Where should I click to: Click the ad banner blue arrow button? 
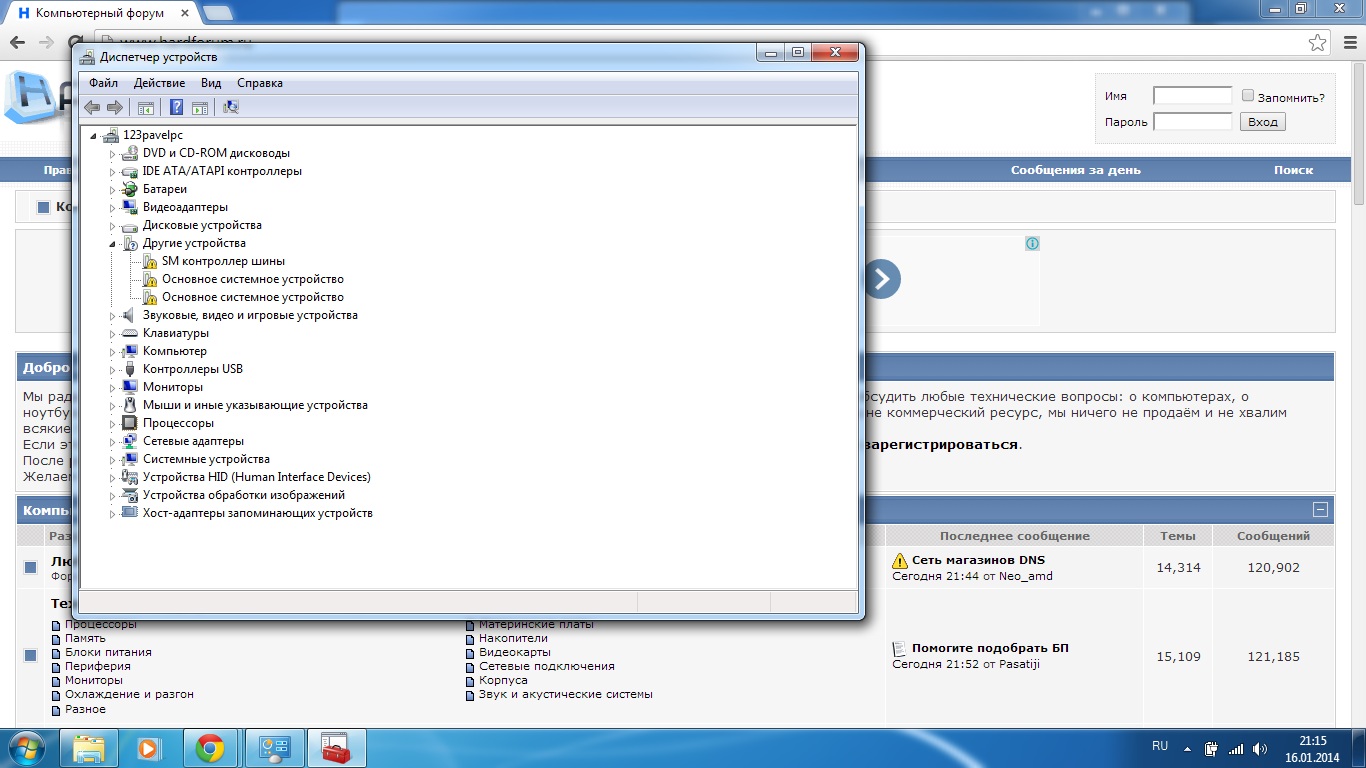coord(881,279)
